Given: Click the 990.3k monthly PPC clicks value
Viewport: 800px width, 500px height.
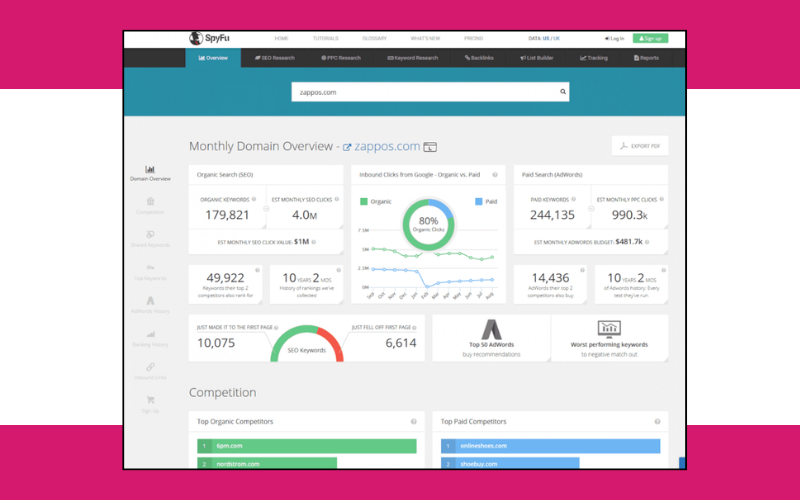Looking at the screenshot, I should (630, 215).
